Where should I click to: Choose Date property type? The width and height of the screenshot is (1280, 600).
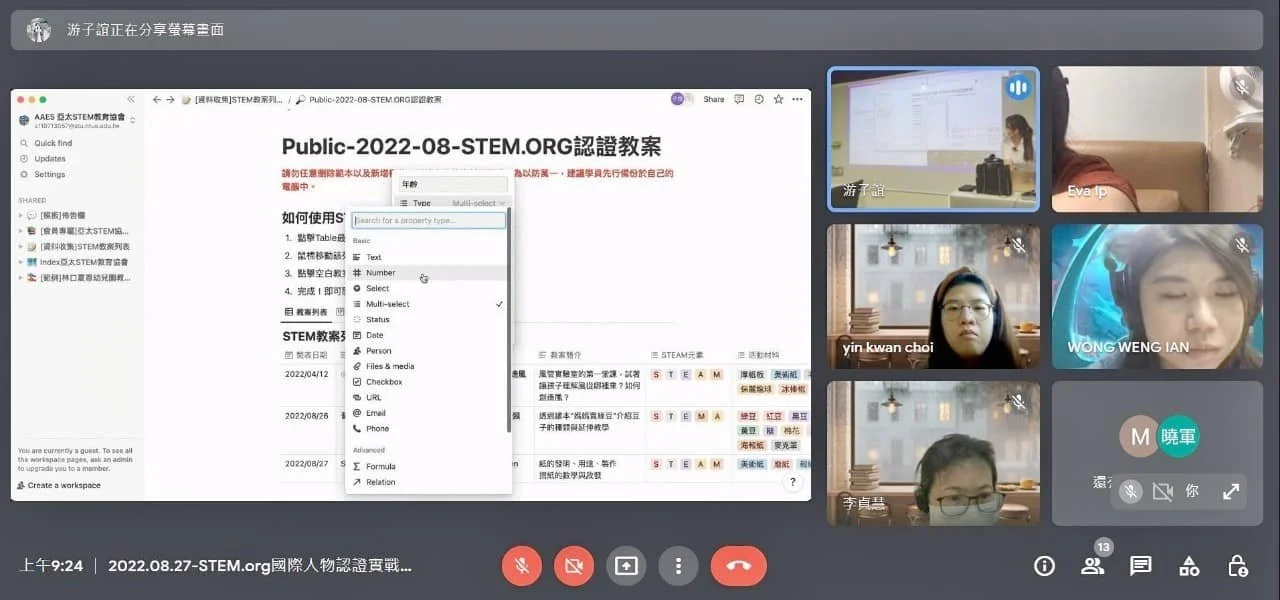pos(428,335)
